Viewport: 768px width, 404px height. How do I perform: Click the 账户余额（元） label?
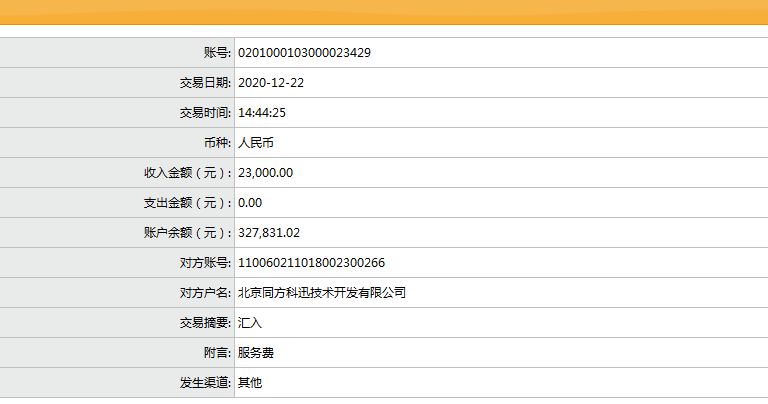(187, 233)
